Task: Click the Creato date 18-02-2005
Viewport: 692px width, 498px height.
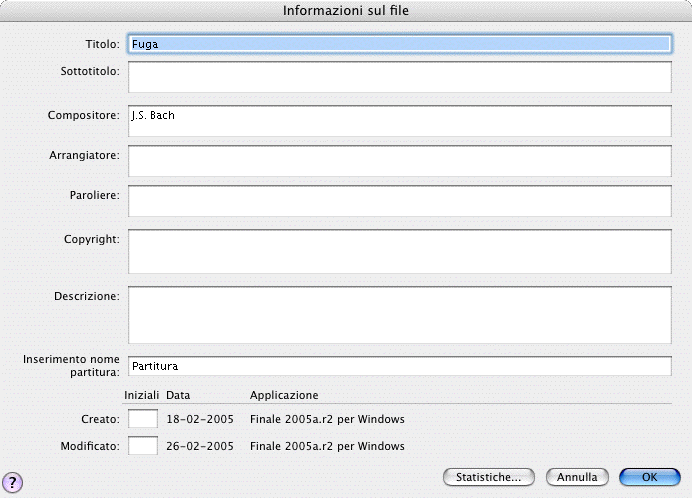Action: [200, 419]
